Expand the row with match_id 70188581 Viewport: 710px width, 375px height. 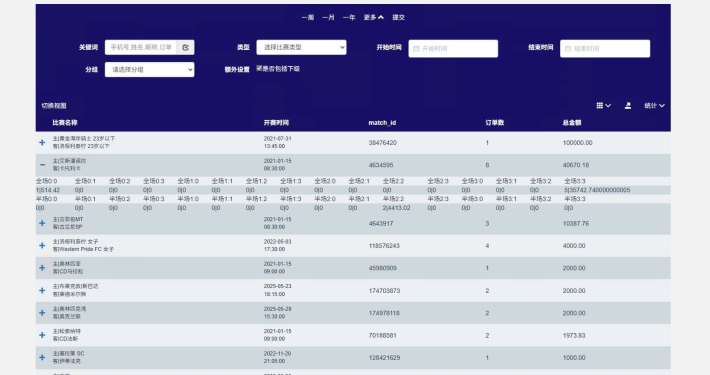pos(42,335)
